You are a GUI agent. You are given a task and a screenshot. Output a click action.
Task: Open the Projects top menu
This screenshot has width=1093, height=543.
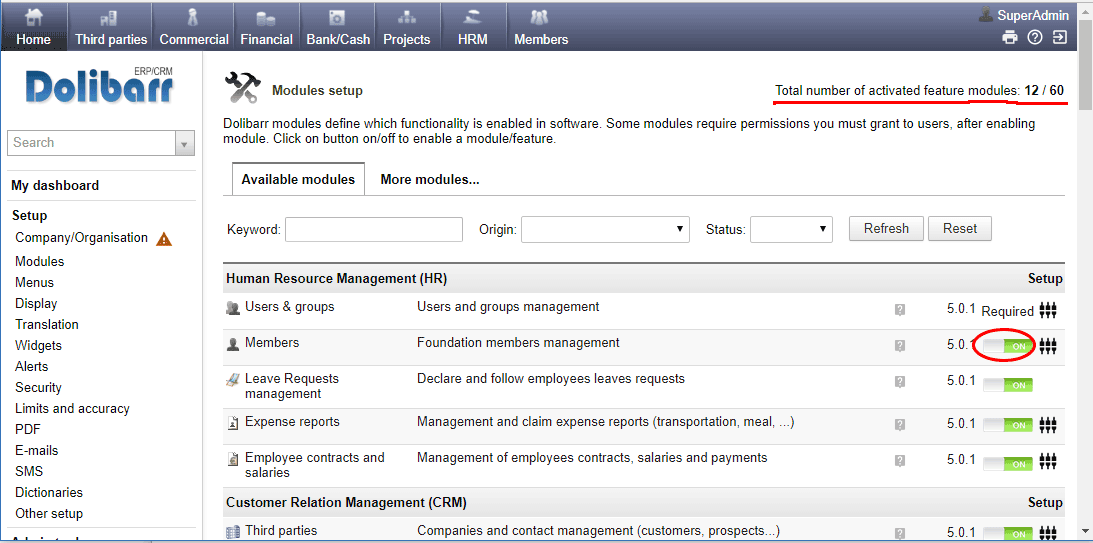tap(406, 26)
